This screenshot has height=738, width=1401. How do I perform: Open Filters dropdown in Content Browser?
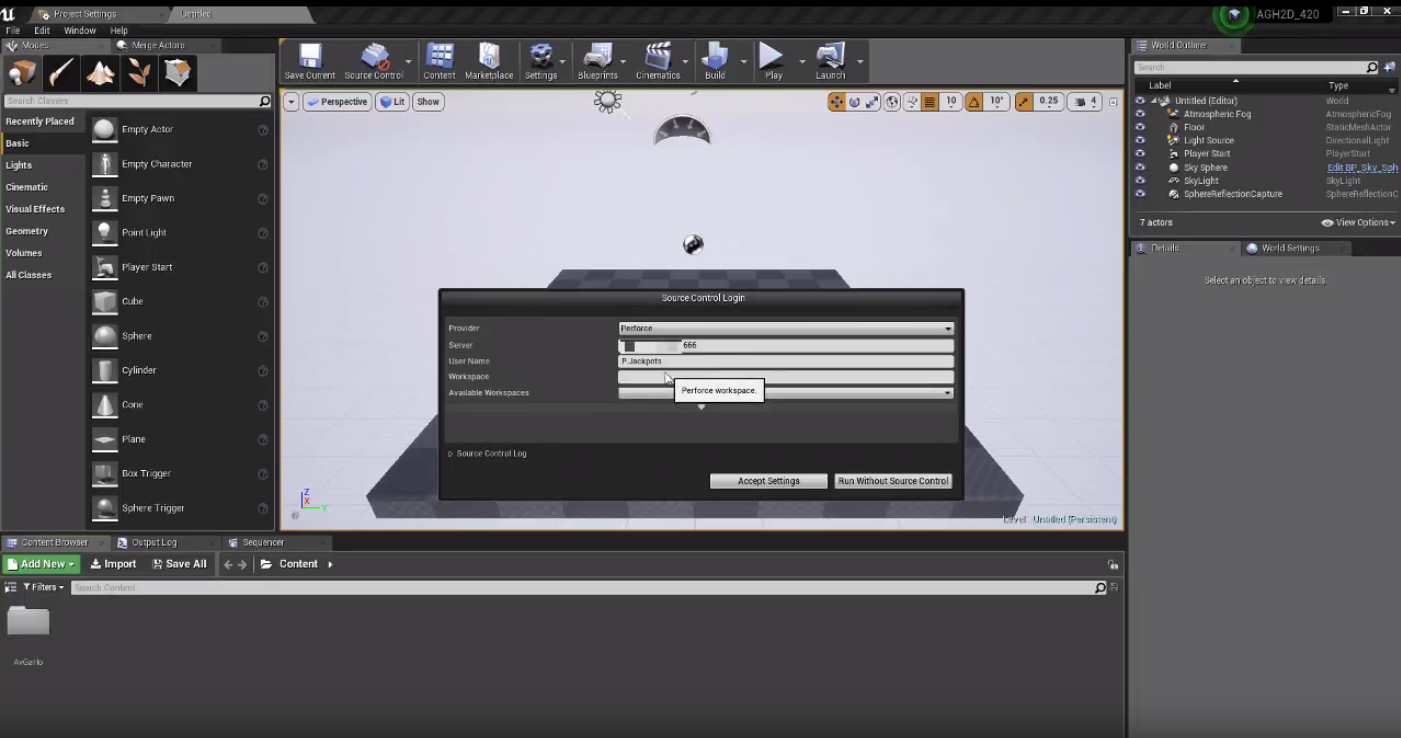tap(43, 588)
